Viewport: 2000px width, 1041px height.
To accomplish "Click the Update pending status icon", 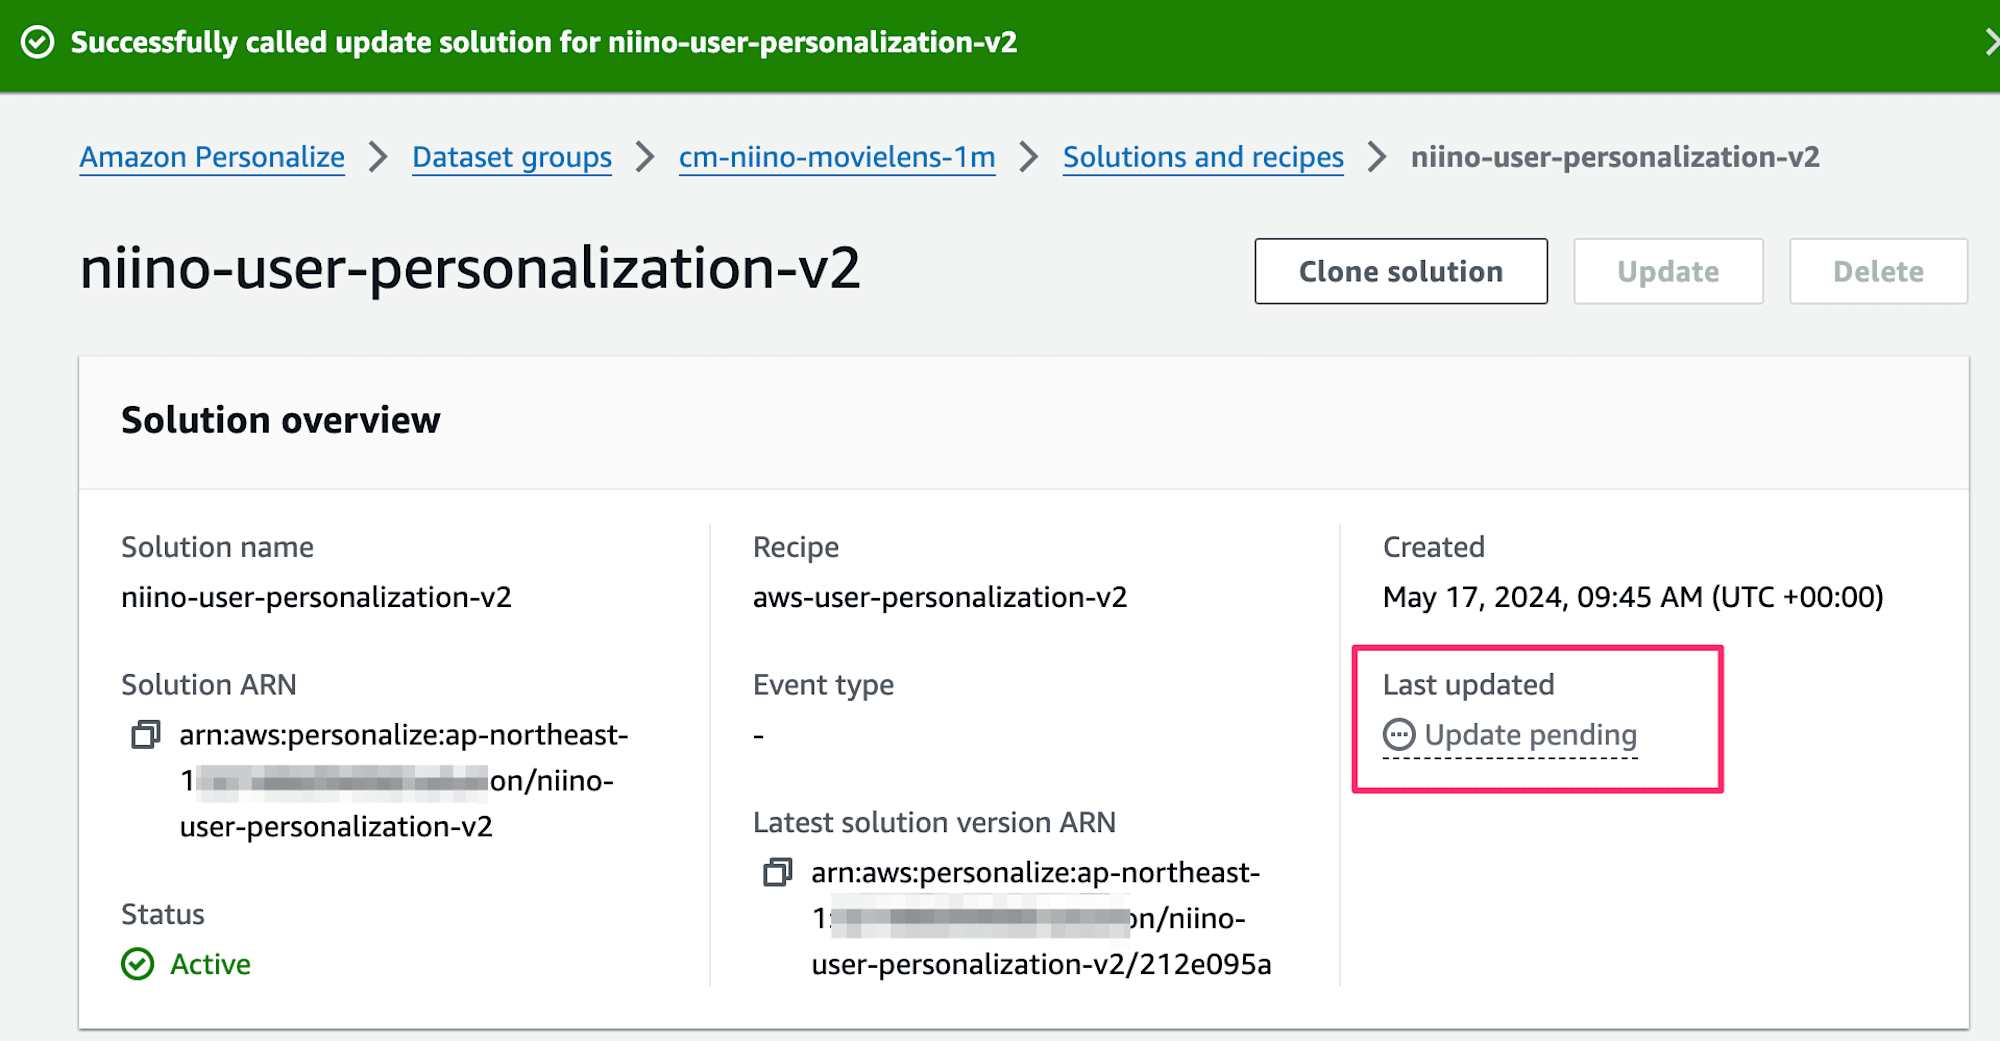I will point(1399,735).
